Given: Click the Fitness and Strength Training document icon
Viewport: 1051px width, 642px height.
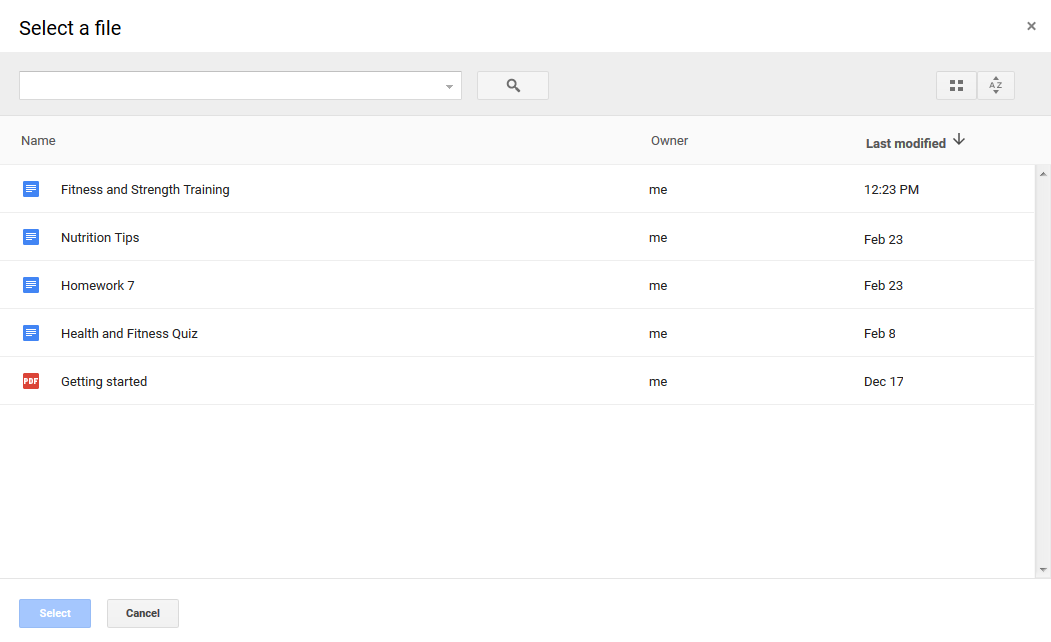Looking at the screenshot, I should 30,189.
